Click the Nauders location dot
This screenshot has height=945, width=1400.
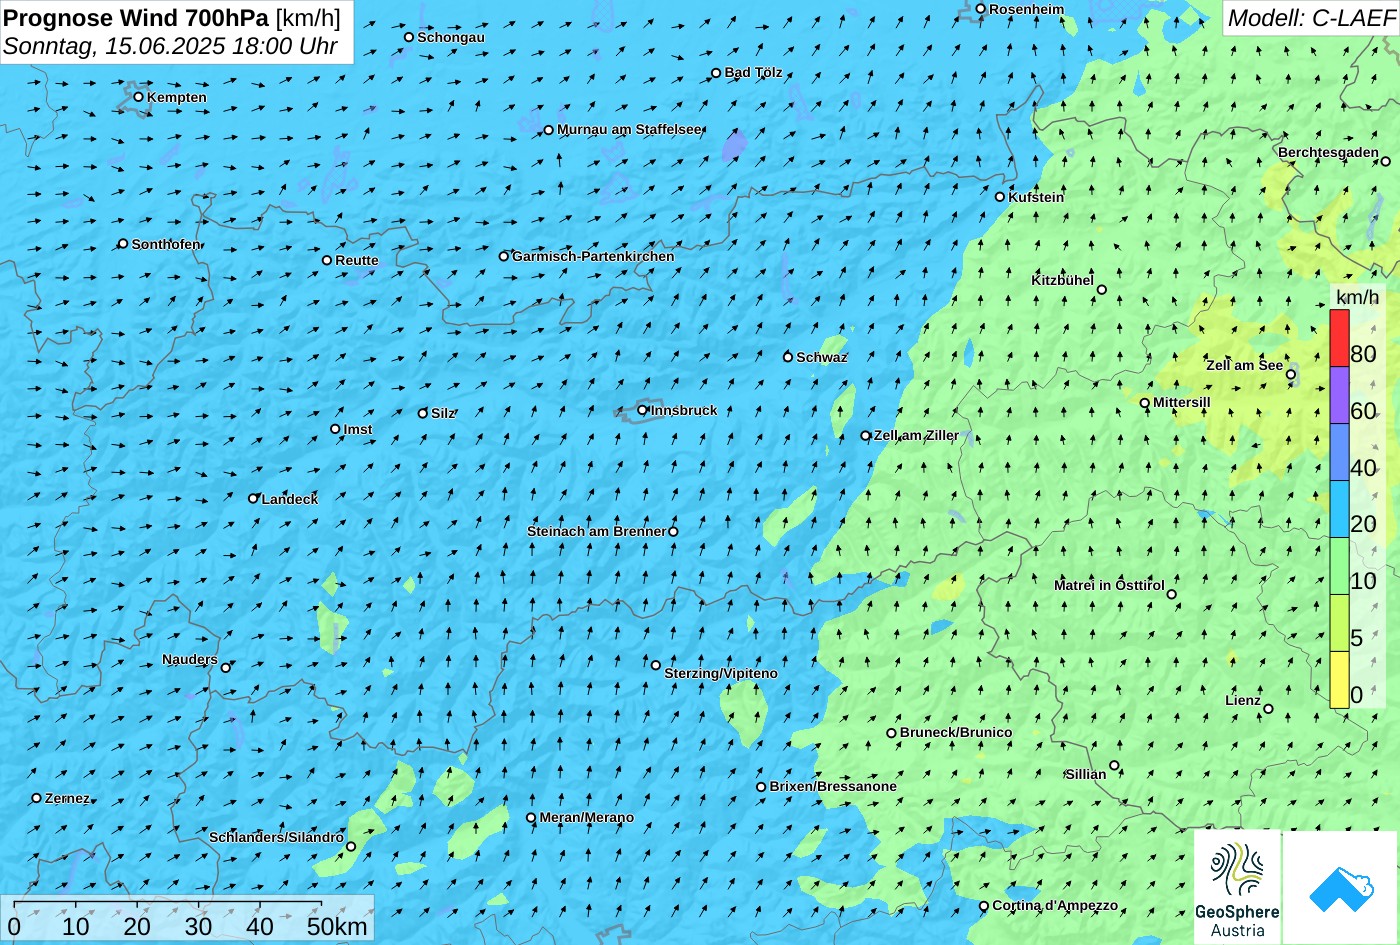tap(226, 668)
